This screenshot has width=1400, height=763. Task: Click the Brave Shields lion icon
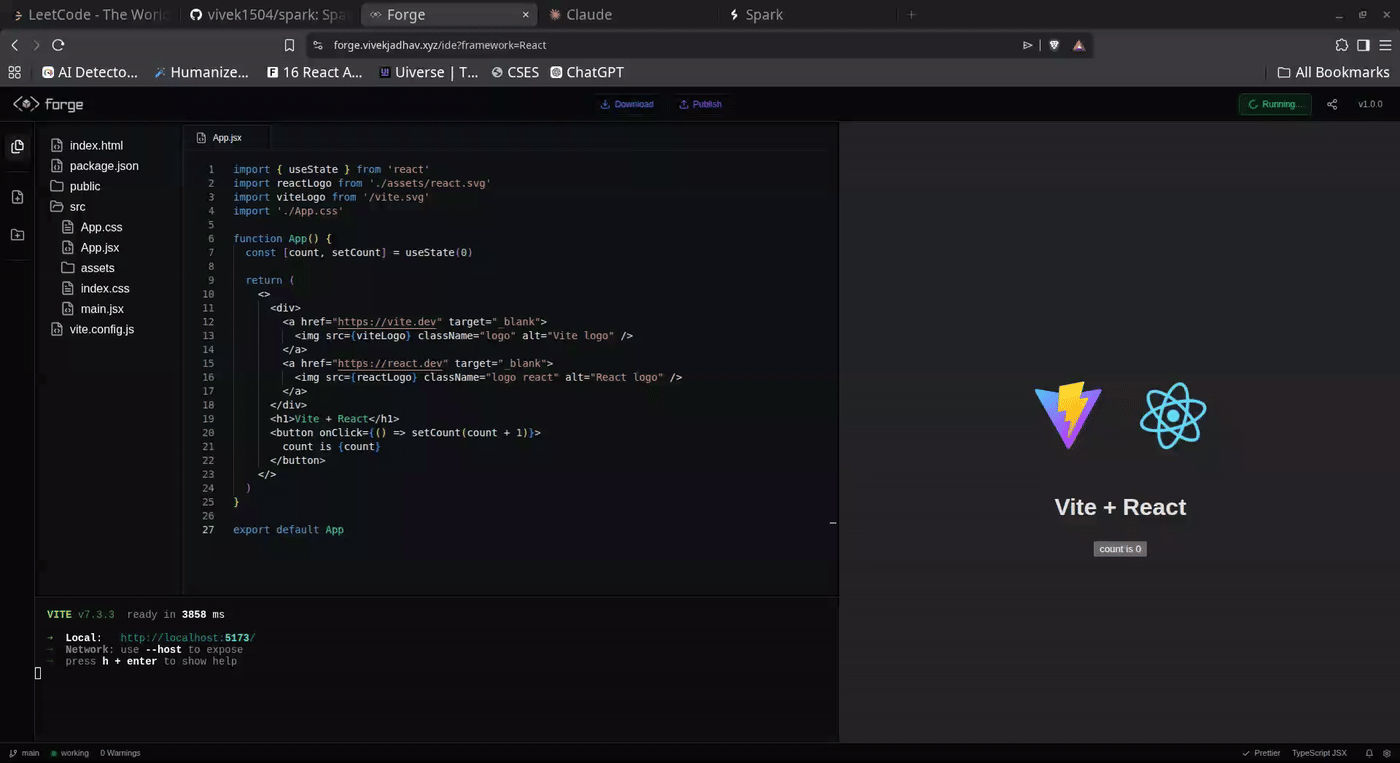[x=1054, y=45]
